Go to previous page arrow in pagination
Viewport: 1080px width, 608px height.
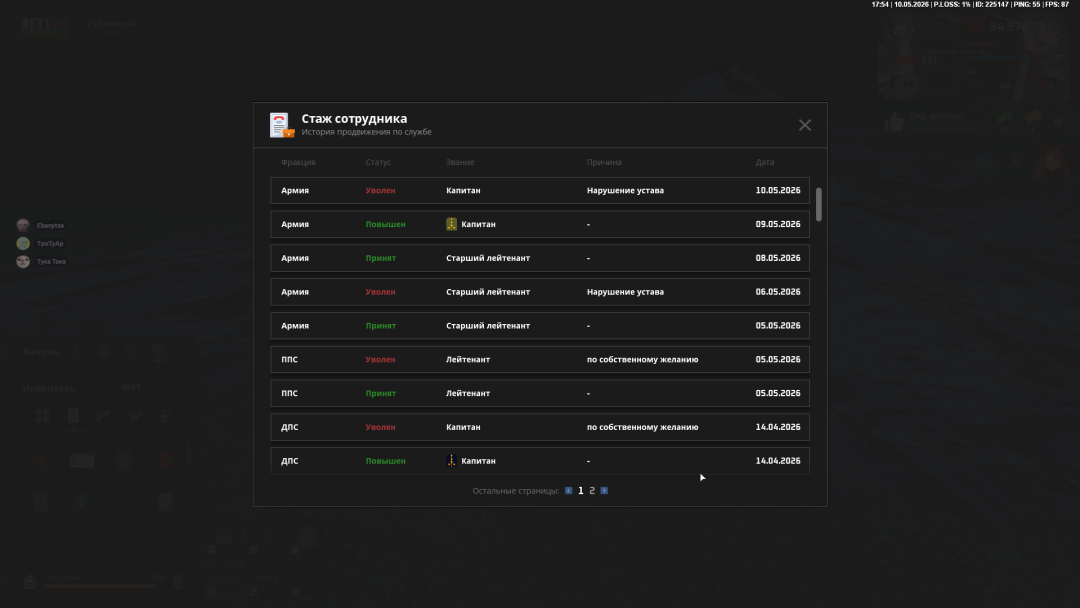click(x=568, y=491)
